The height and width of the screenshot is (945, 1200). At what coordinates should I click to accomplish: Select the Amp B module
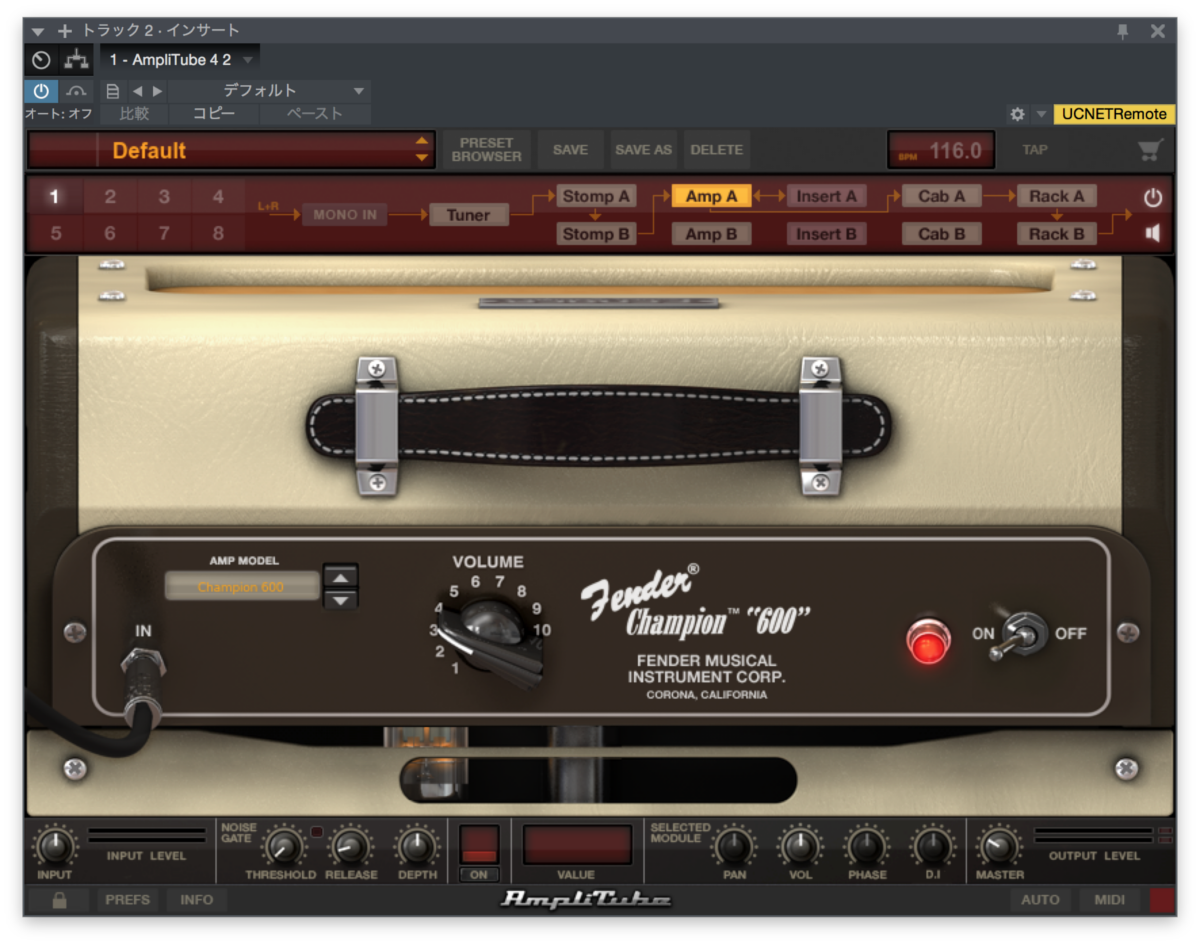[711, 234]
